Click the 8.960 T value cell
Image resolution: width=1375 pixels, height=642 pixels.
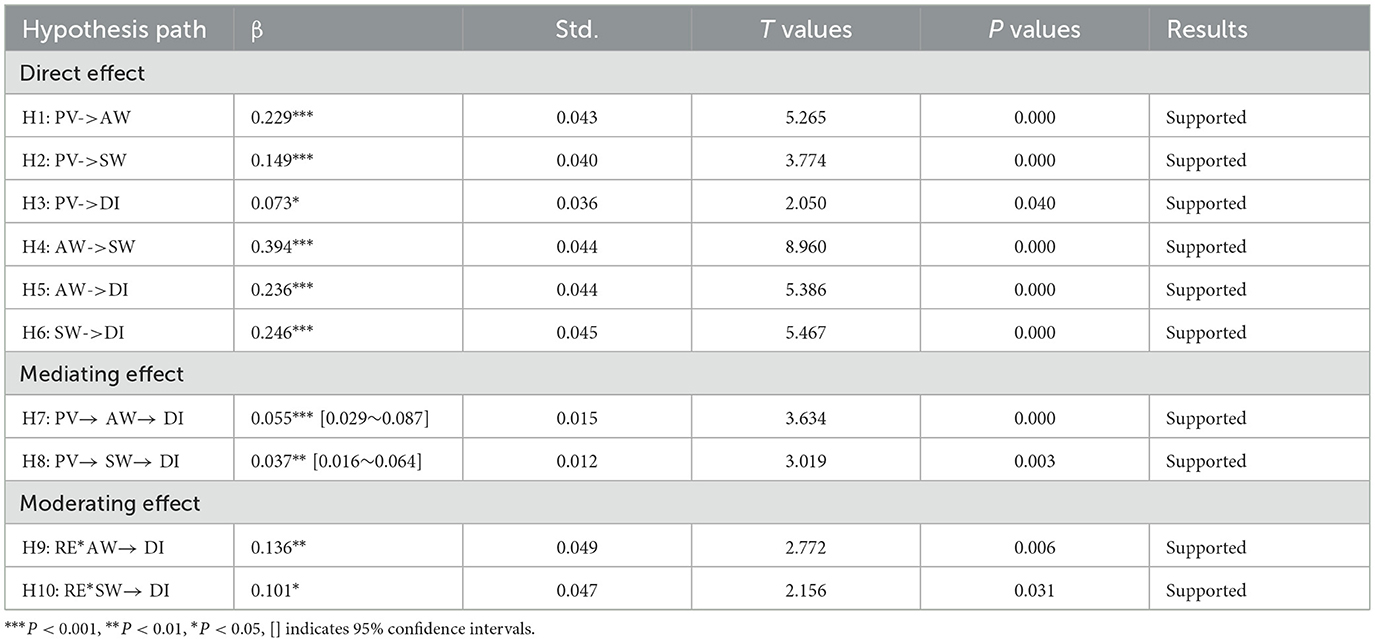pos(805,246)
